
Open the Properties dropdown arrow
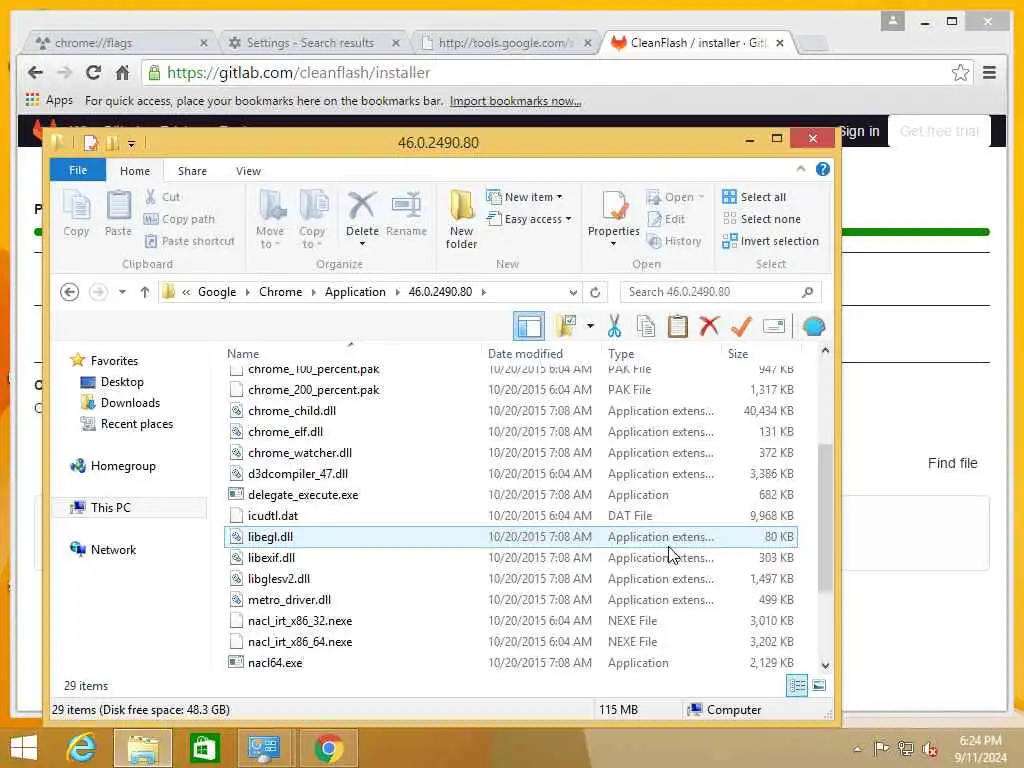click(613, 244)
